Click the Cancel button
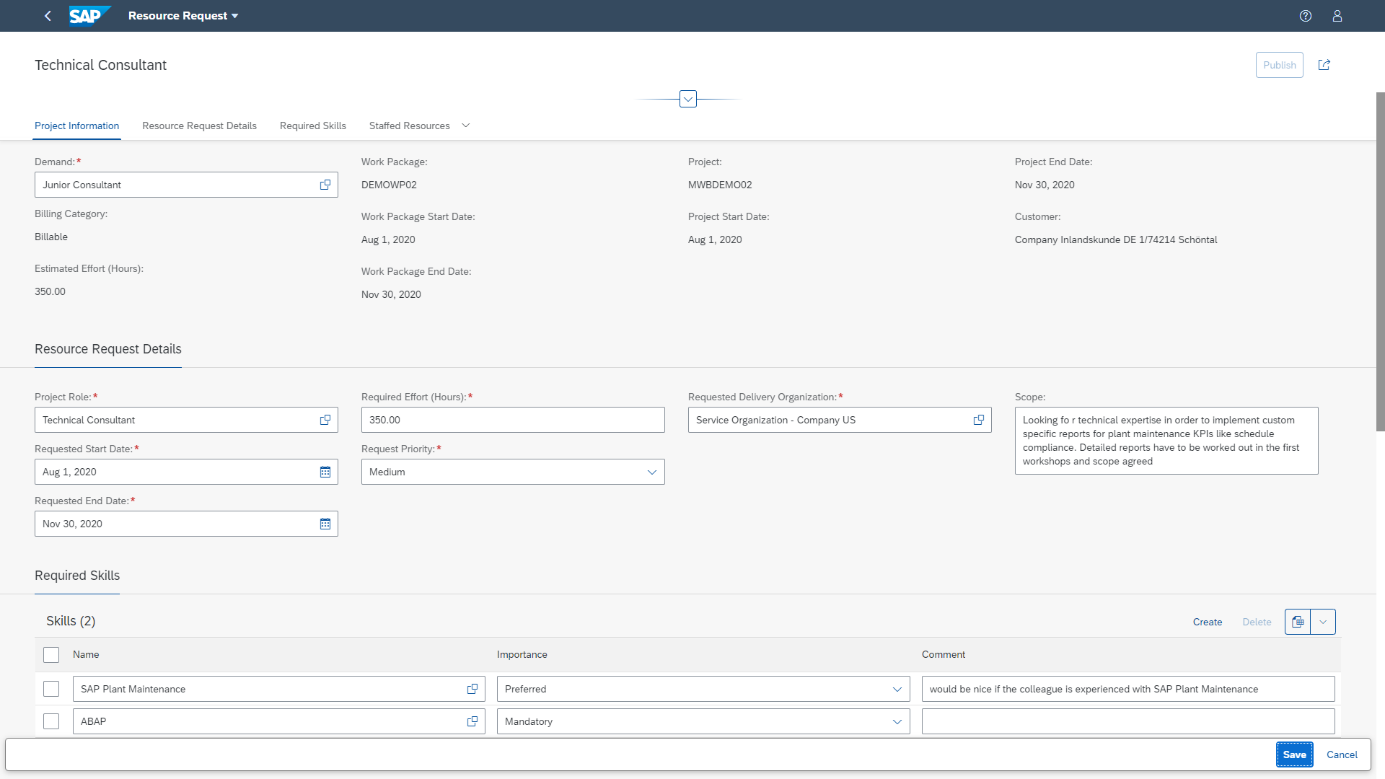The image size is (1385, 779). click(x=1342, y=755)
